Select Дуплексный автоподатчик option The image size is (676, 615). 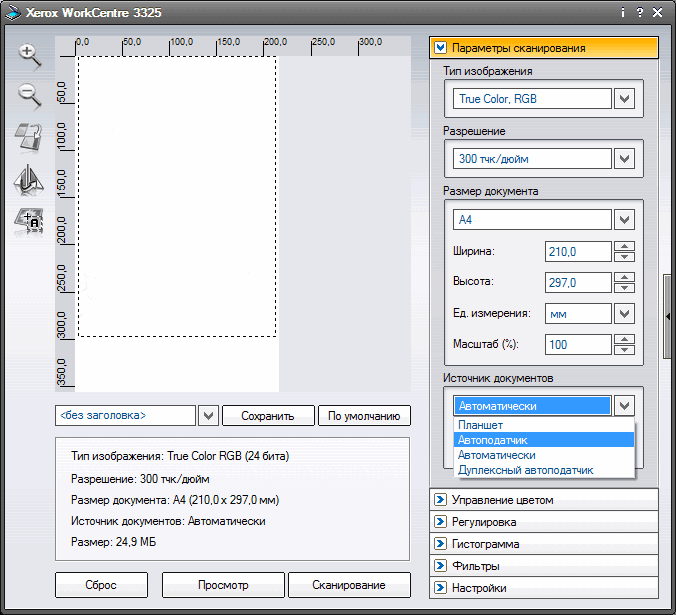544,470
